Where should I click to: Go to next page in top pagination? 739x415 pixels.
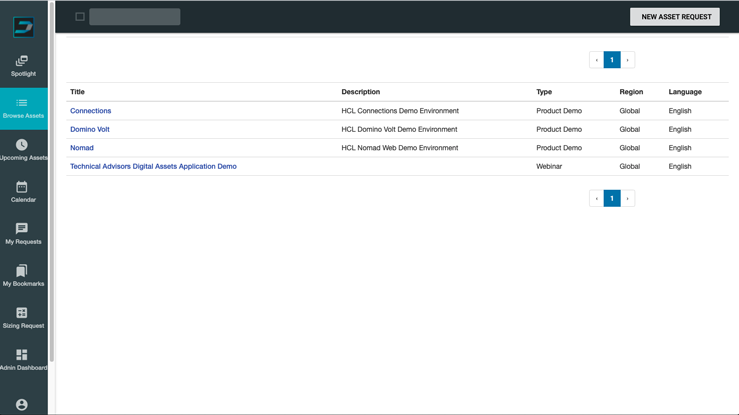pos(627,60)
